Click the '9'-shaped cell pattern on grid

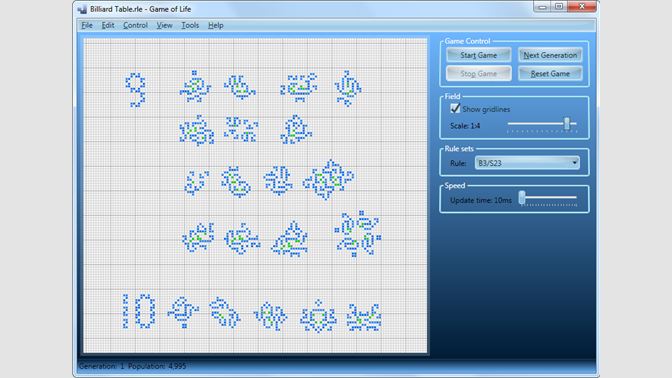pyautogui.click(x=136, y=90)
